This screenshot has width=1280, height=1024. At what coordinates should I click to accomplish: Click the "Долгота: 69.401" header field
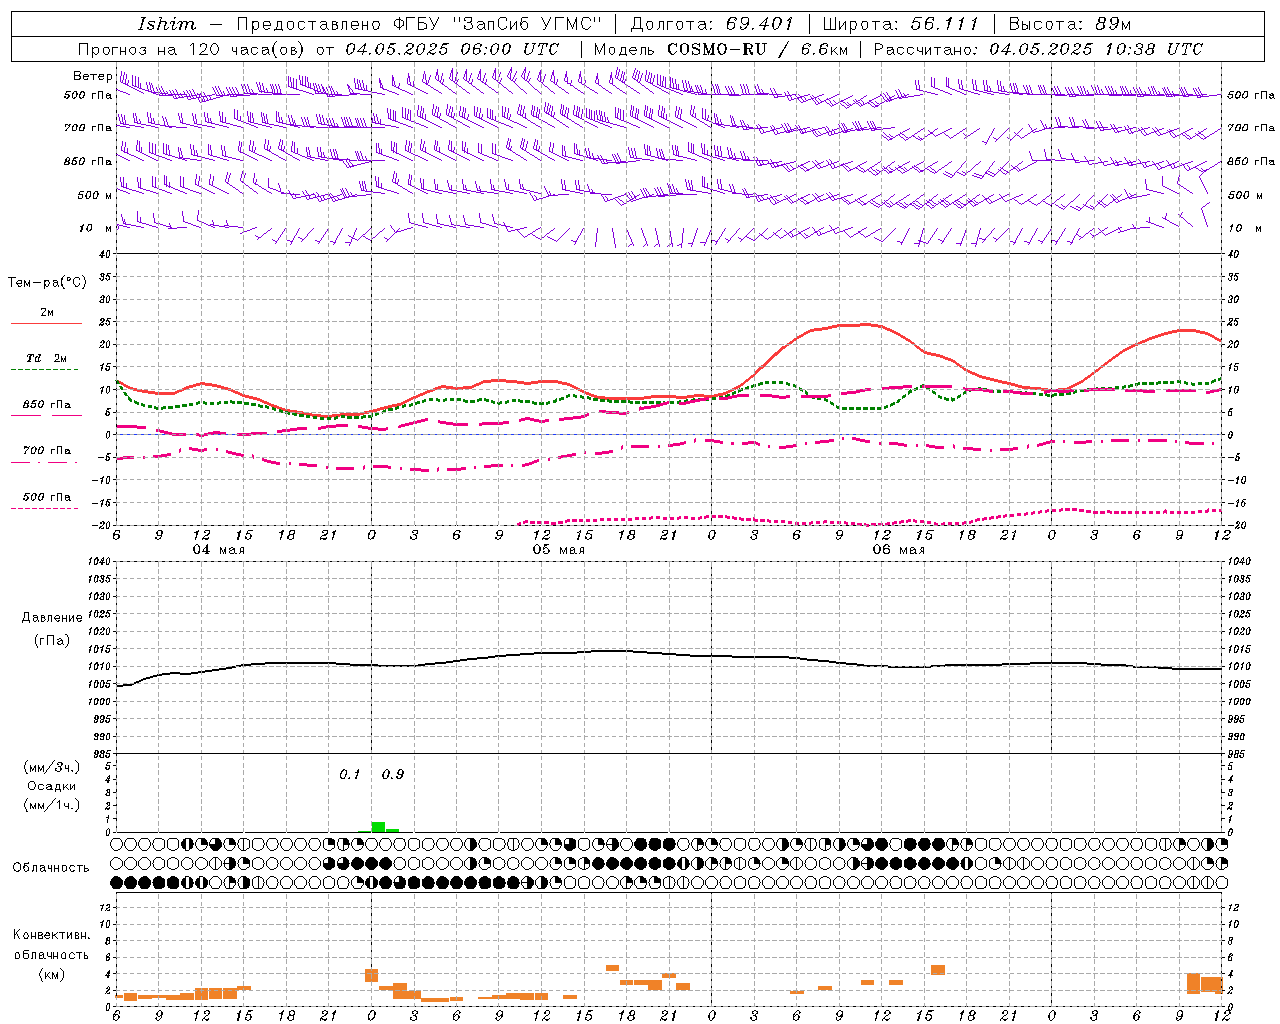(711, 24)
